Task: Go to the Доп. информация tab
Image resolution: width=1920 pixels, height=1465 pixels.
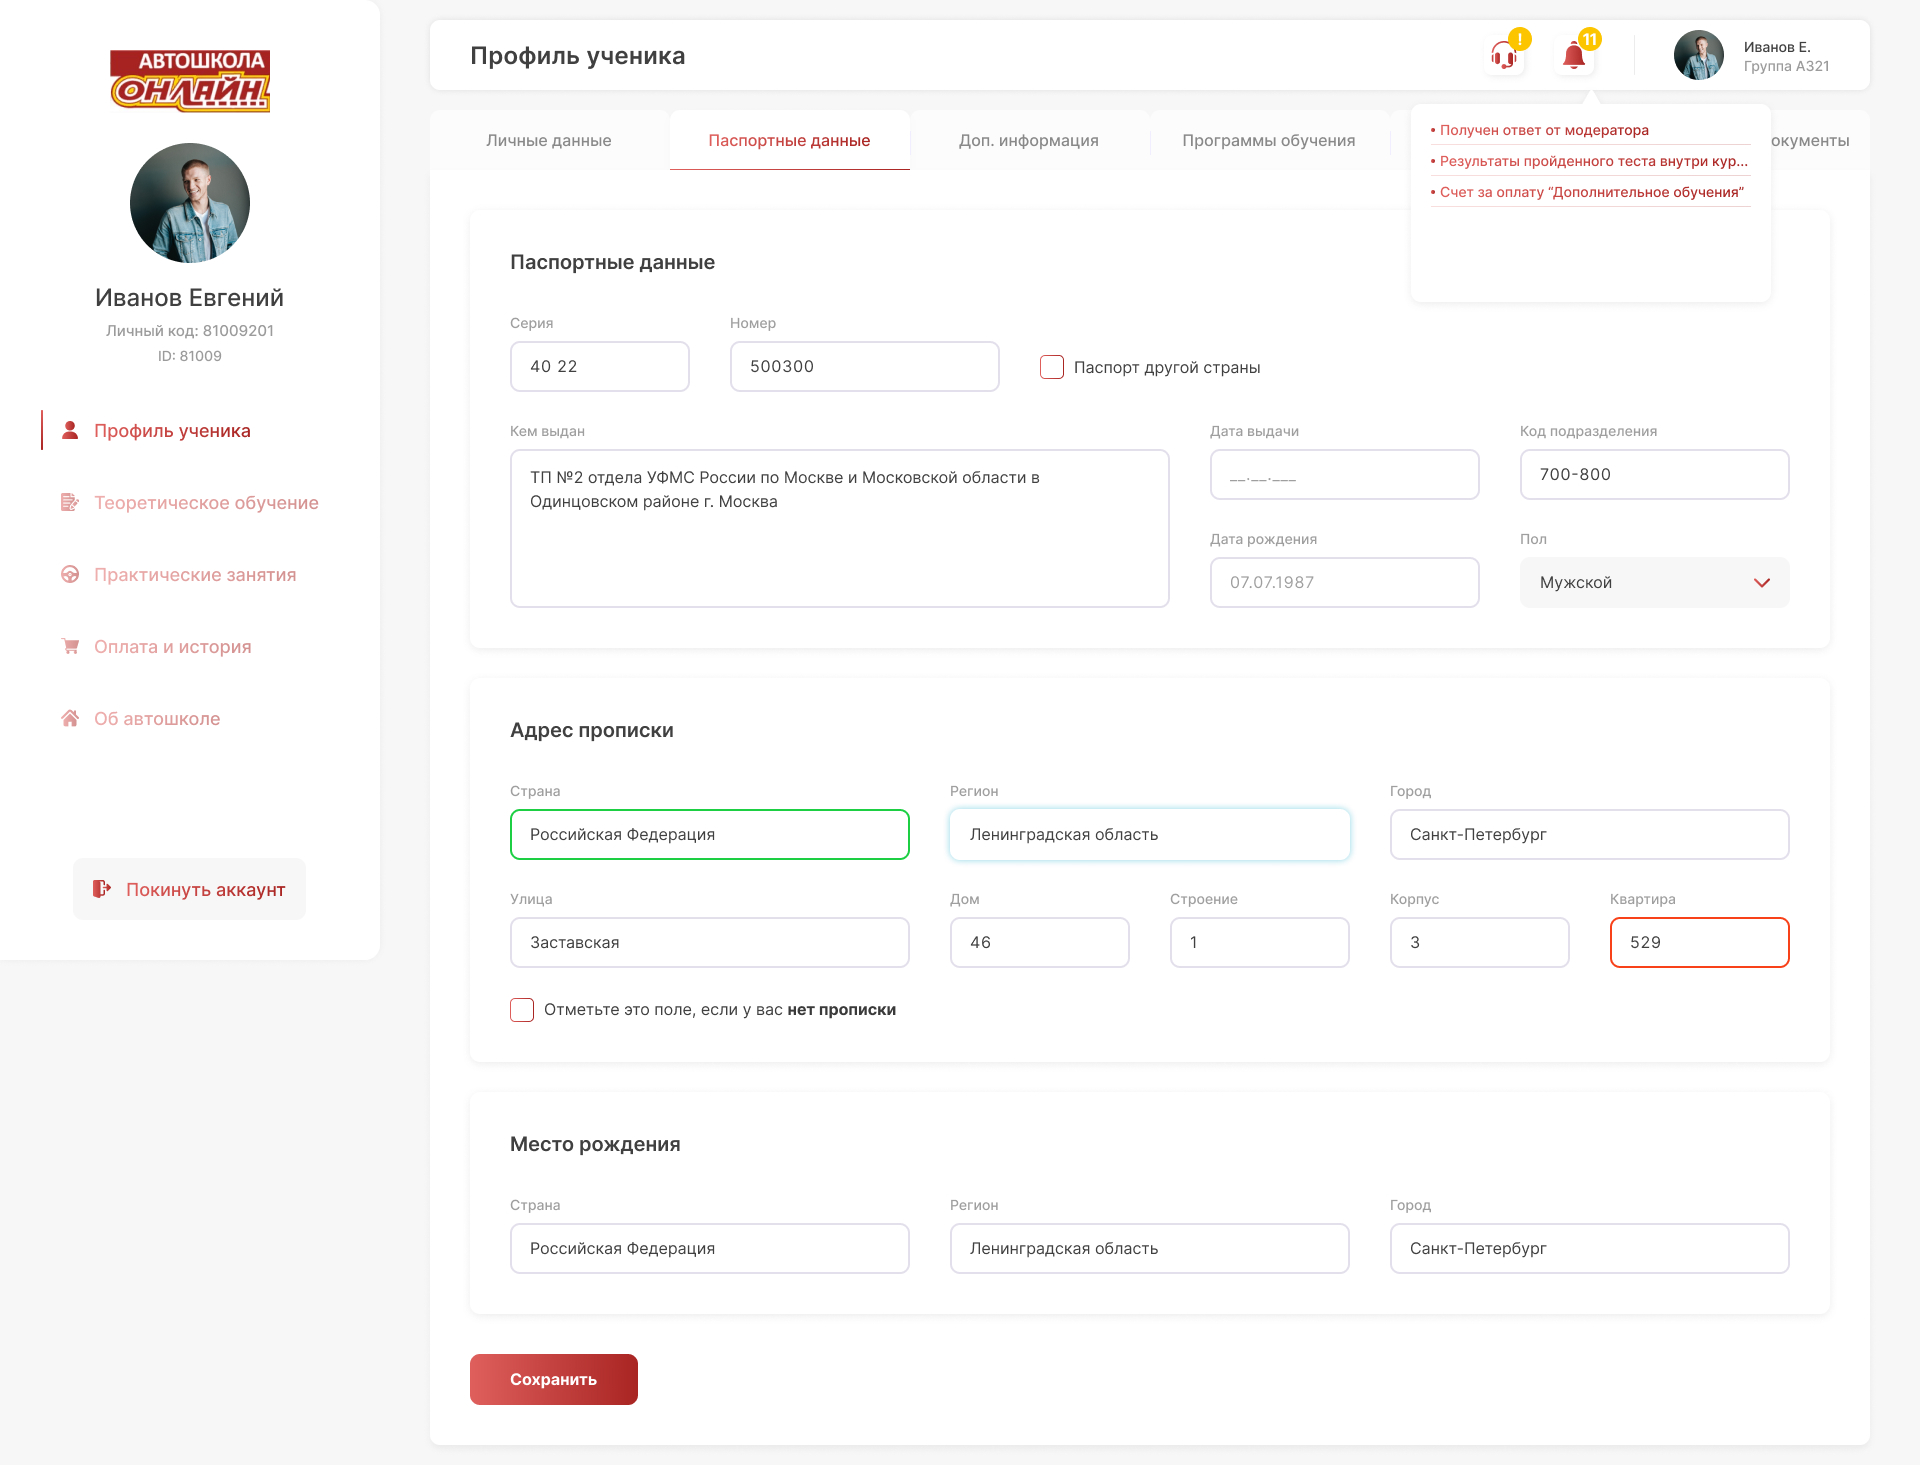Action: pyautogui.click(x=1028, y=140)
